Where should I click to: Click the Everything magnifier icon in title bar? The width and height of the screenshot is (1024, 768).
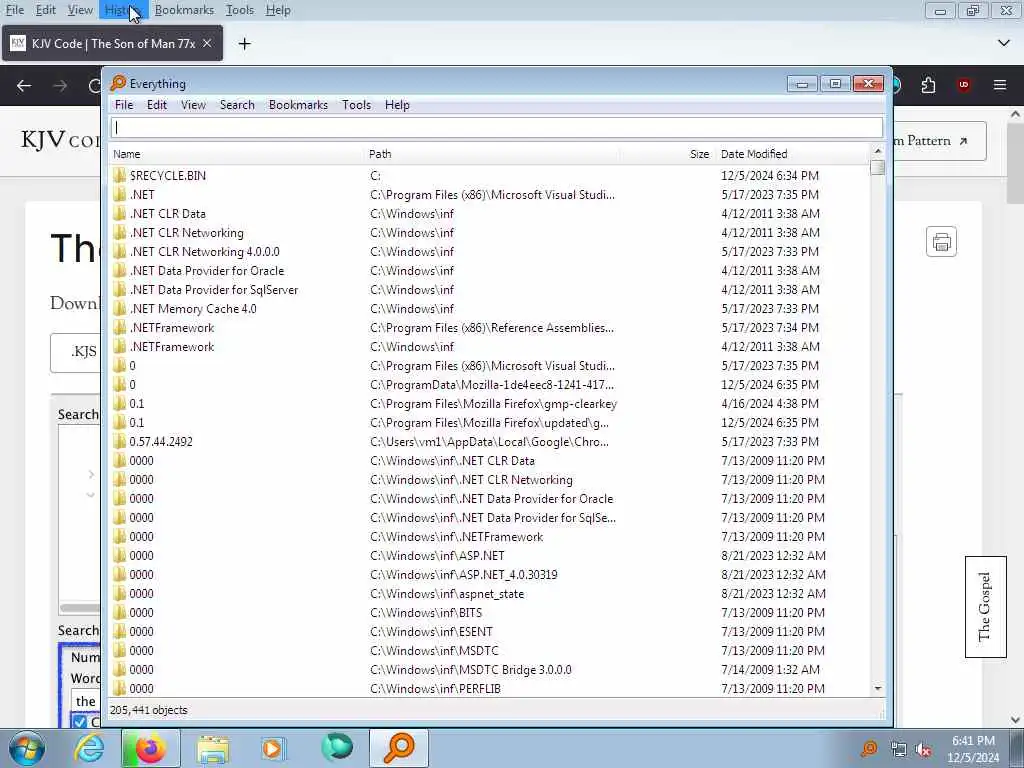pos(118,83)
